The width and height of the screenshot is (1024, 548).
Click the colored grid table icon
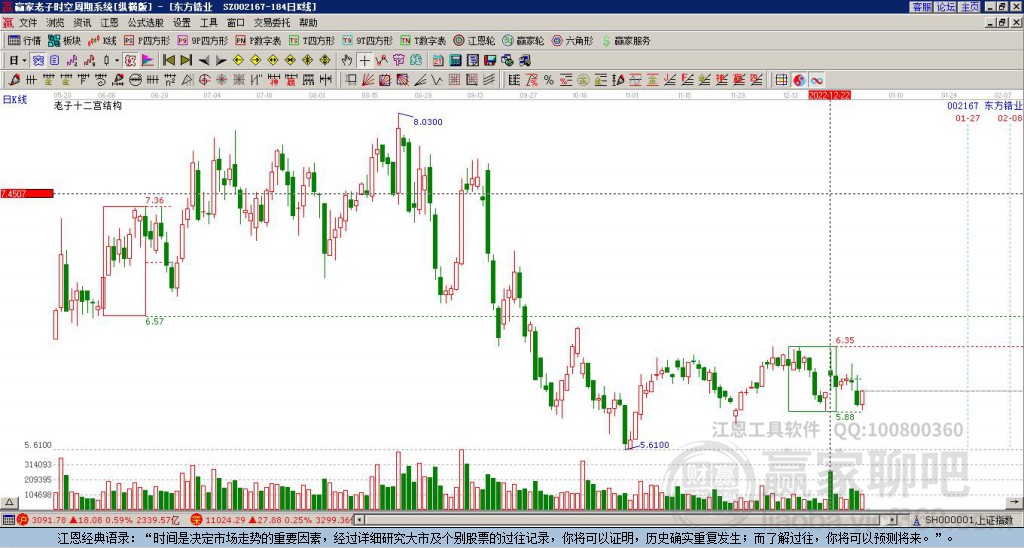pyautogui.click(x=781, y=80)
